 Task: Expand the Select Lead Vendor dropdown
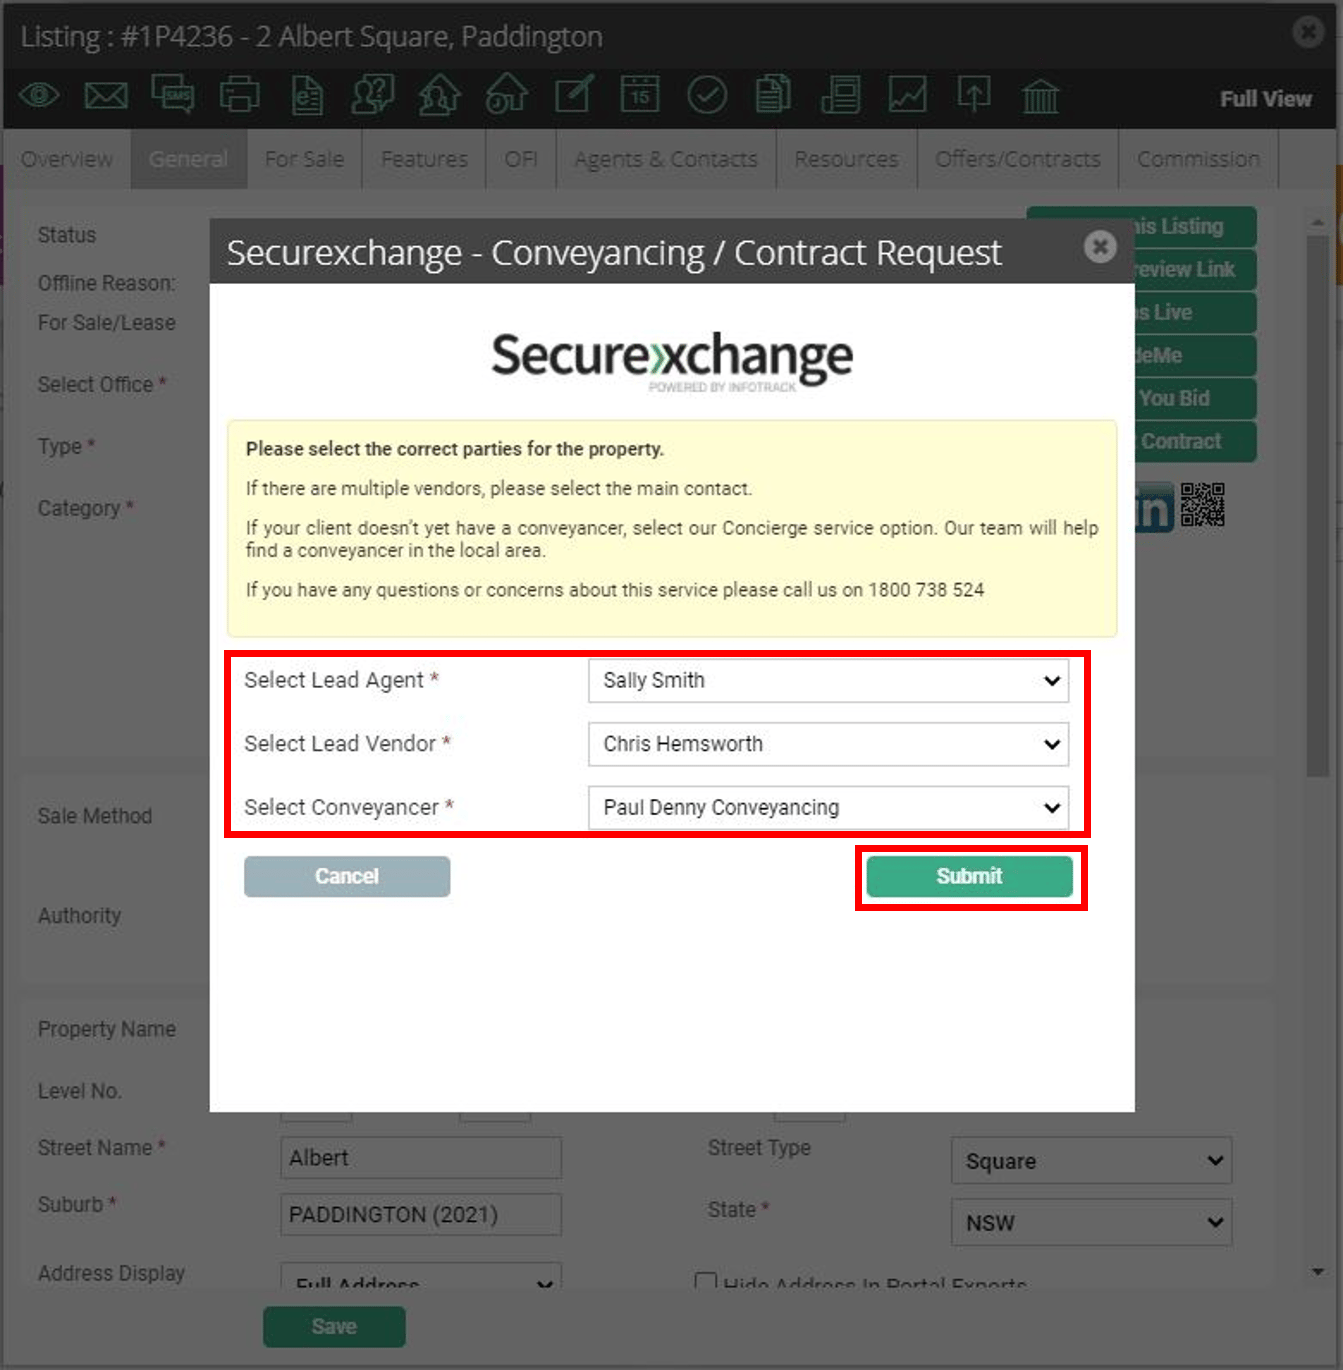pos(828,744)
